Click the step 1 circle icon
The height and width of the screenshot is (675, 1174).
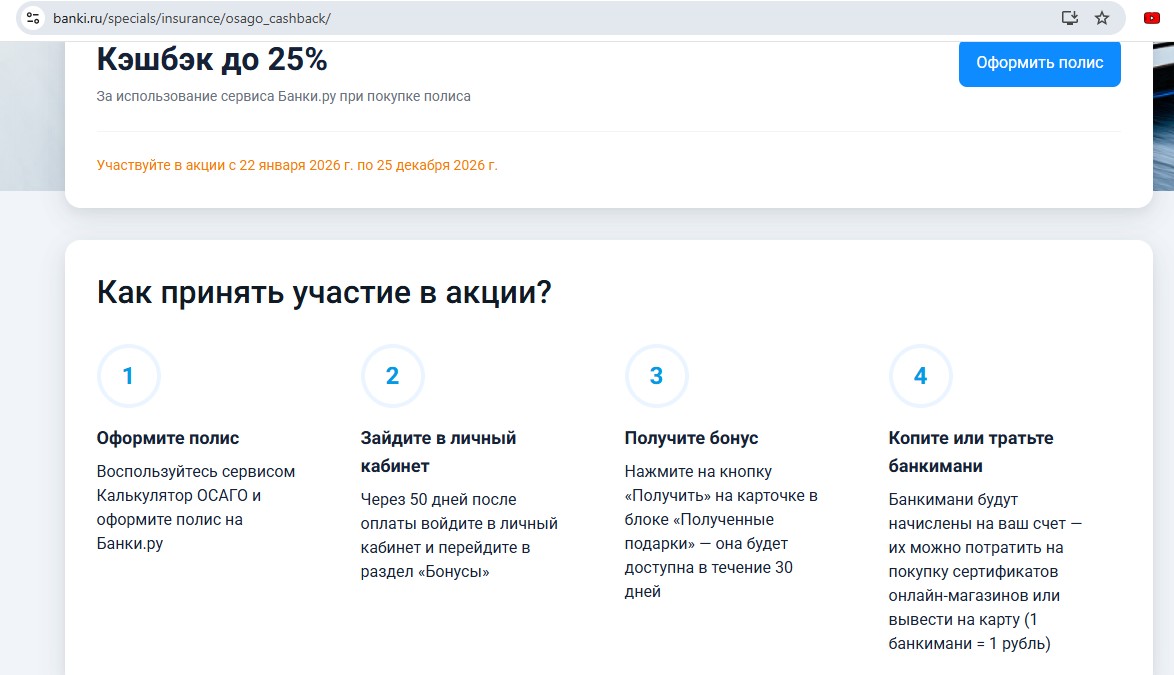pyautogui.click(x=128, y=376)
